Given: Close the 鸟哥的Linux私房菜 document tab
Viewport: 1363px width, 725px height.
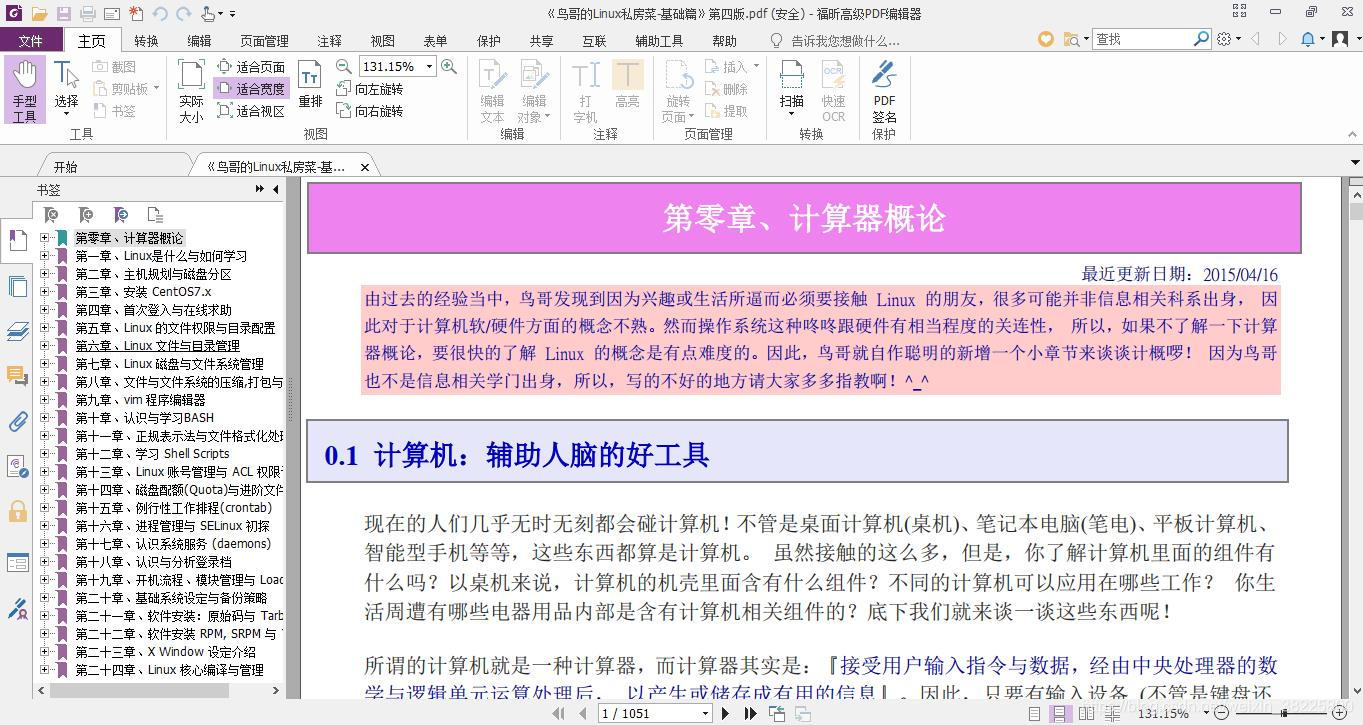Looking at the screenshot, I should click(365, 168).
